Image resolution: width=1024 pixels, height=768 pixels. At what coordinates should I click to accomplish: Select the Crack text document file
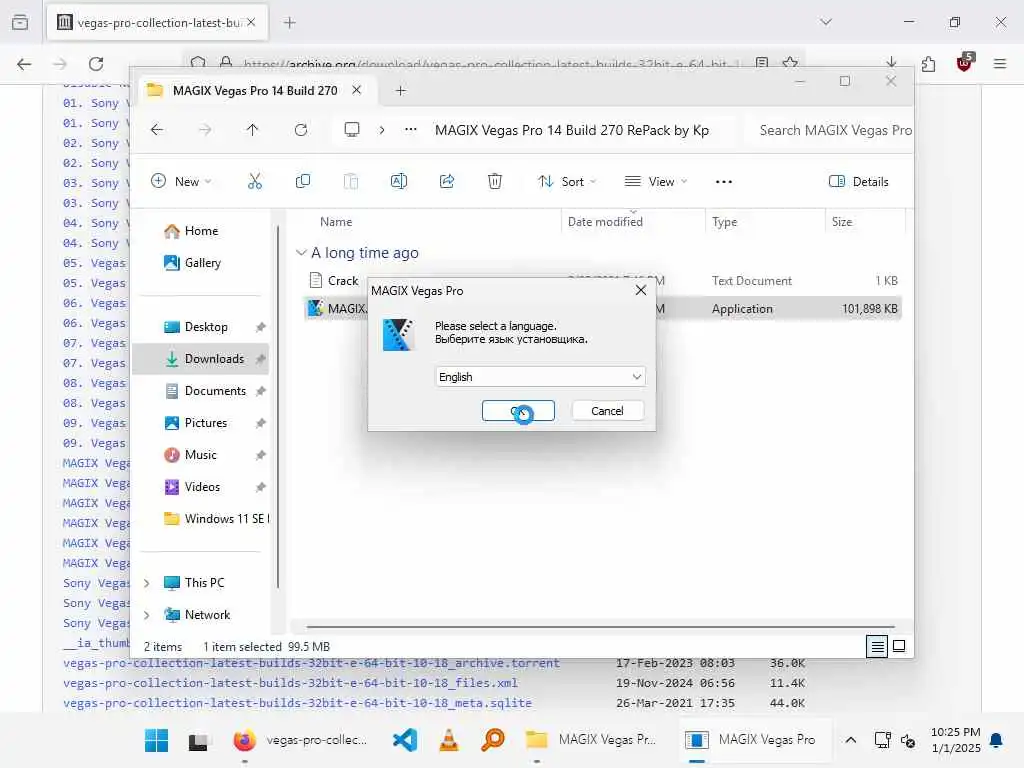(x=343, y=281)
